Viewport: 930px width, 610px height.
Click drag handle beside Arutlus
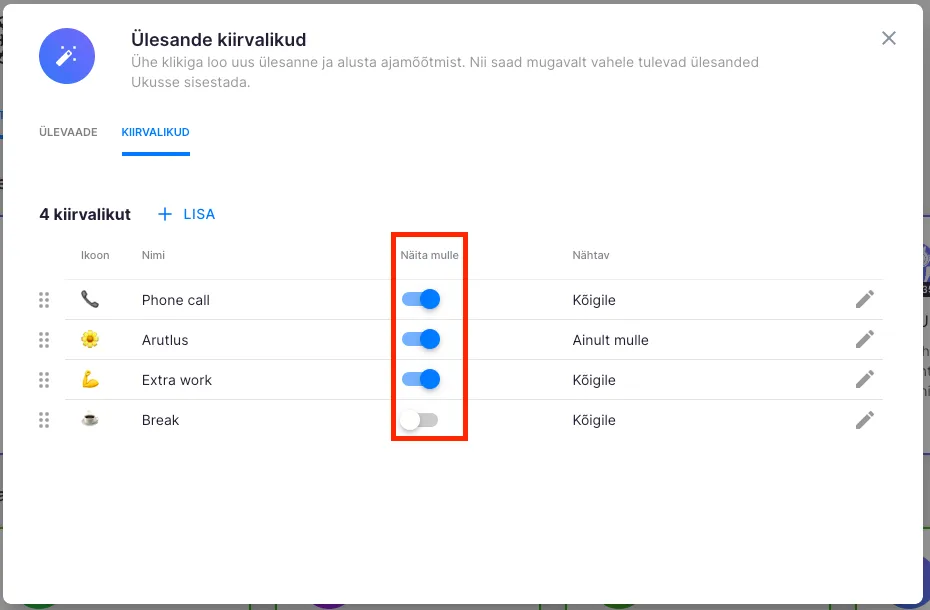(44, 340)
